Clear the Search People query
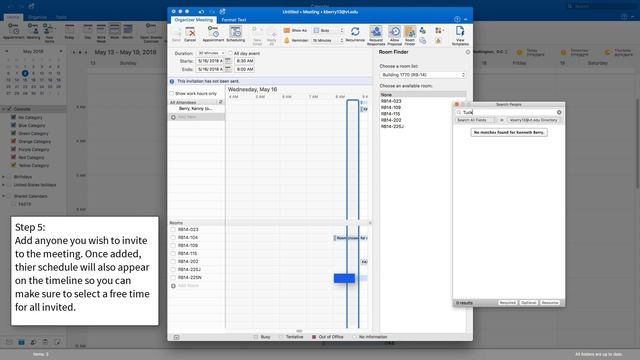Image resolution: width=640 pixels, height=360 pixels. [x=559, y=112]
